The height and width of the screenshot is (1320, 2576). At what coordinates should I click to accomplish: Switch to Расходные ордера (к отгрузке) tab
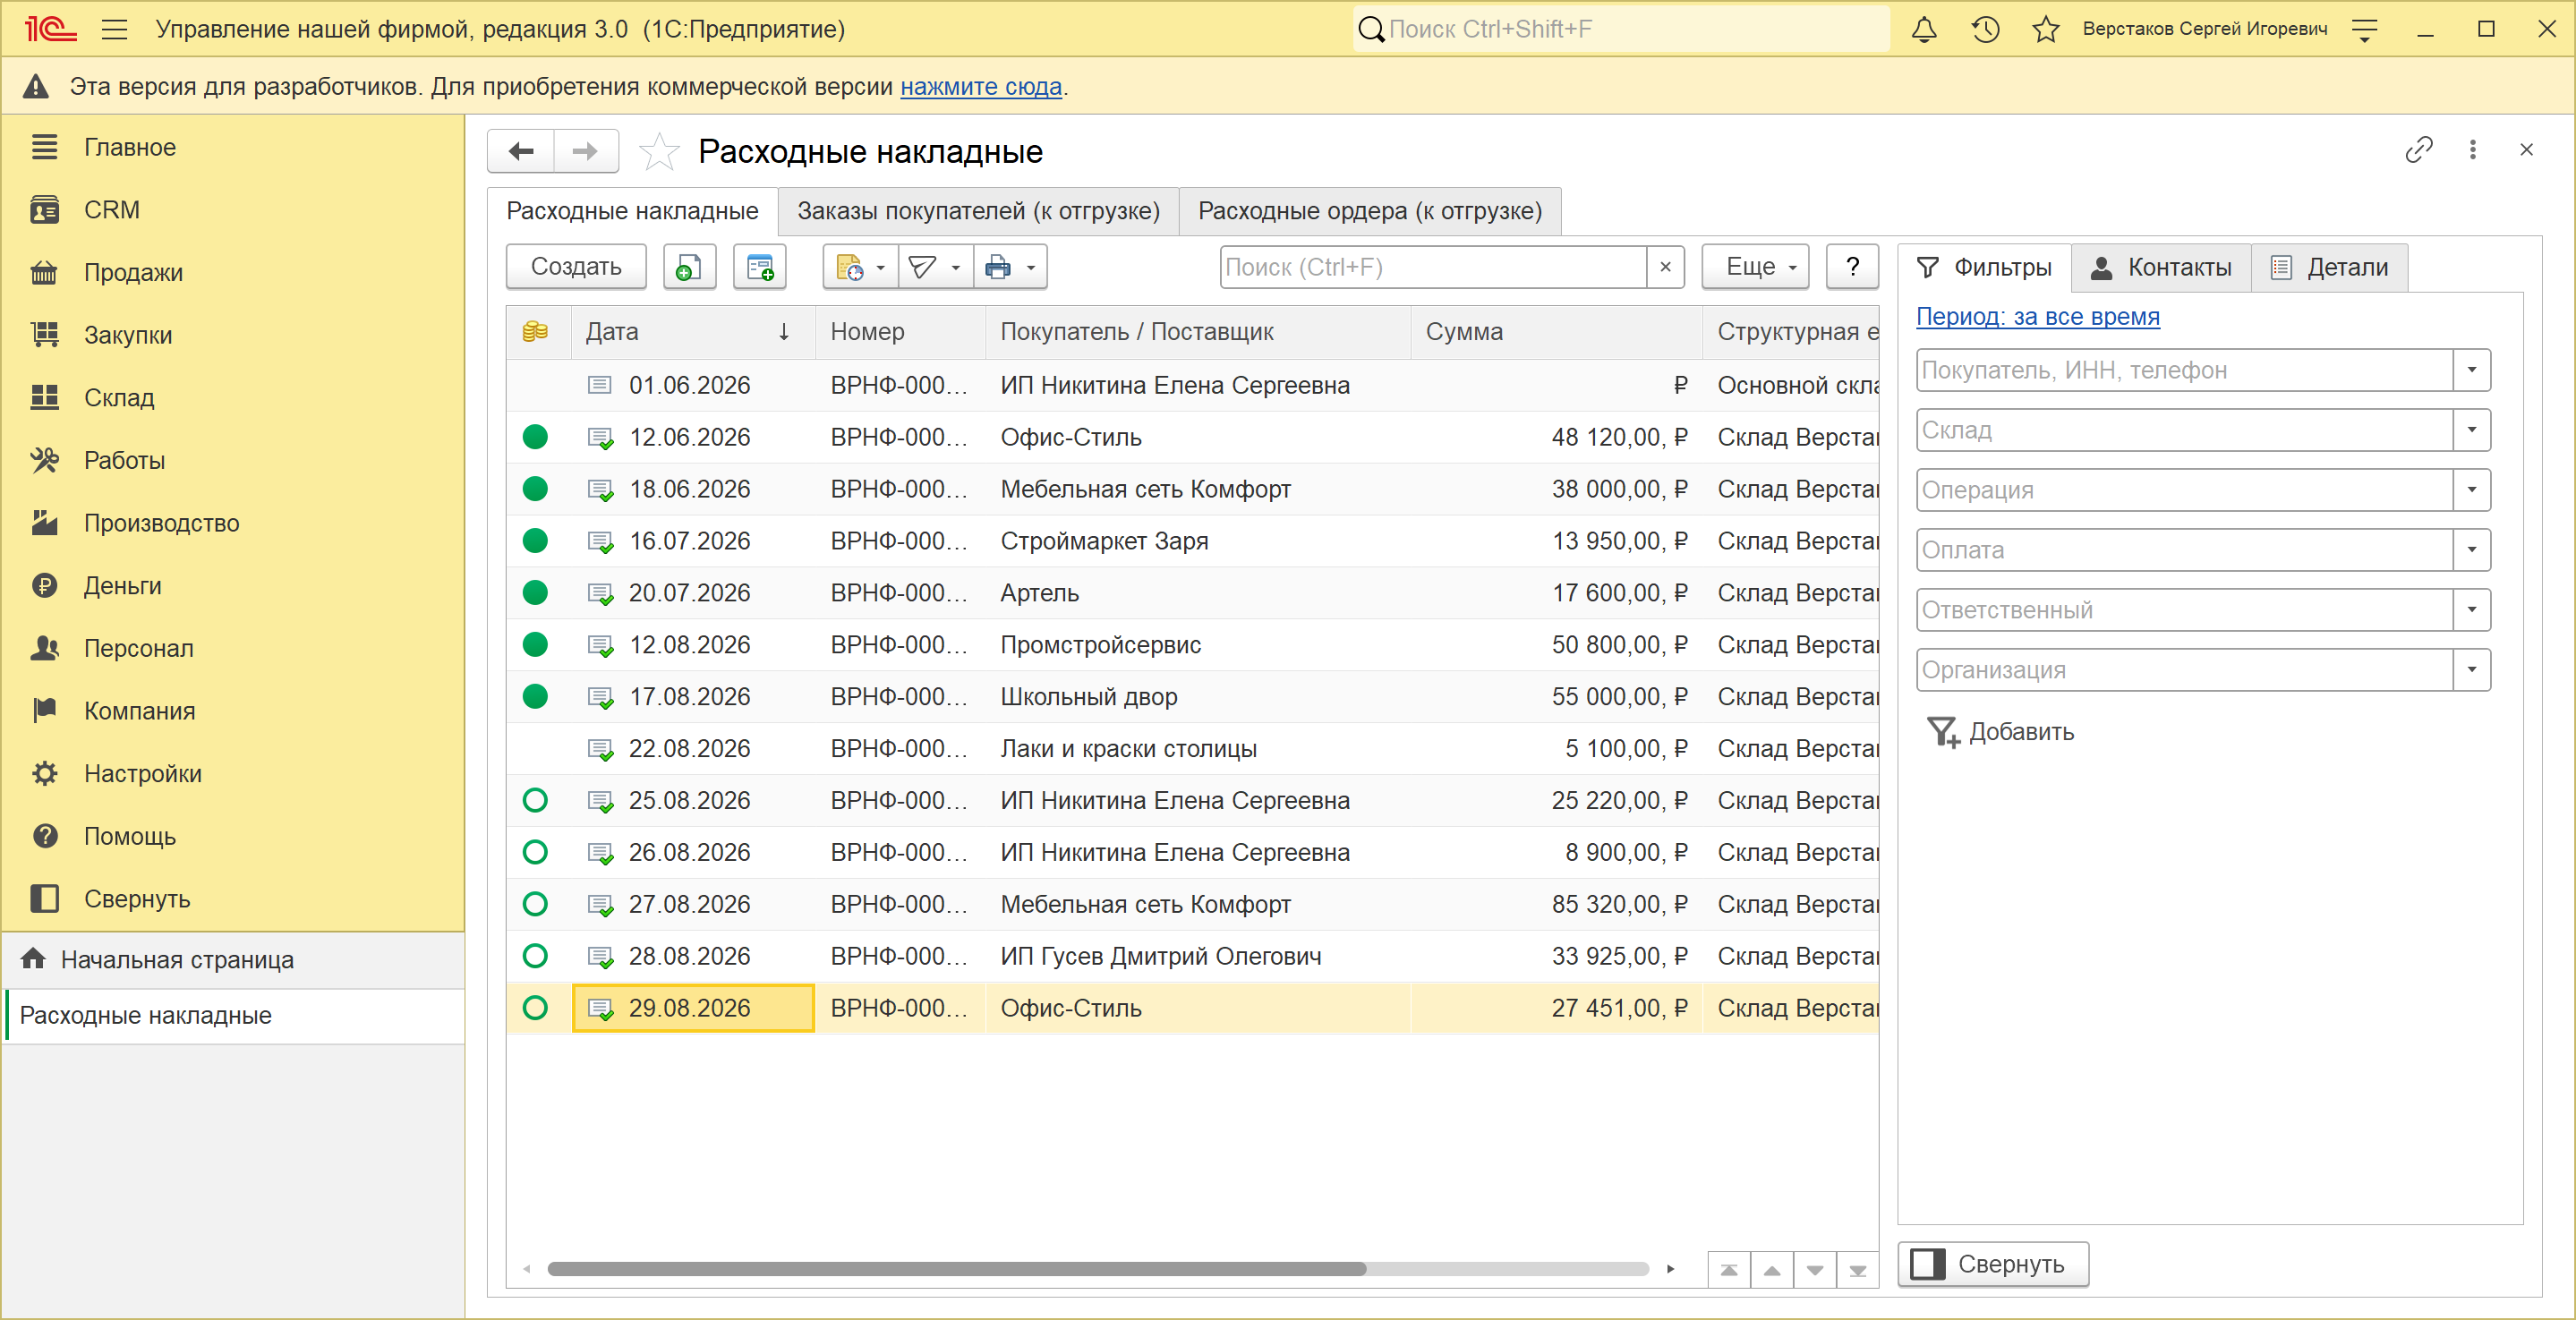(x=1370, y=211)
